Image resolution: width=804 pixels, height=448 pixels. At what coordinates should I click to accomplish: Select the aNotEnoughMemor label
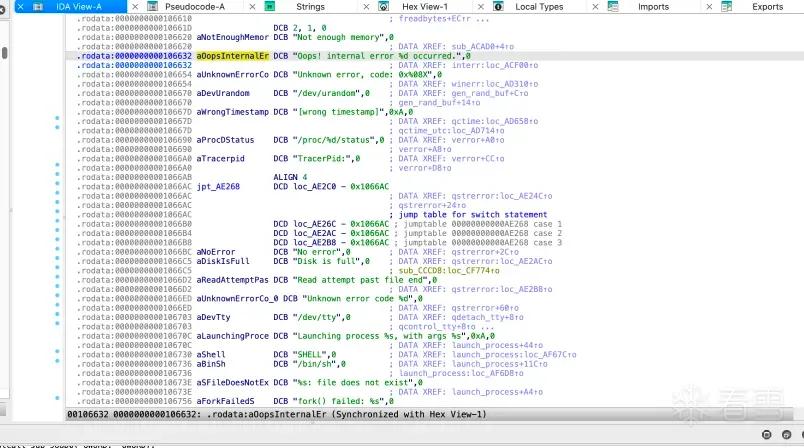click(232, 37)
